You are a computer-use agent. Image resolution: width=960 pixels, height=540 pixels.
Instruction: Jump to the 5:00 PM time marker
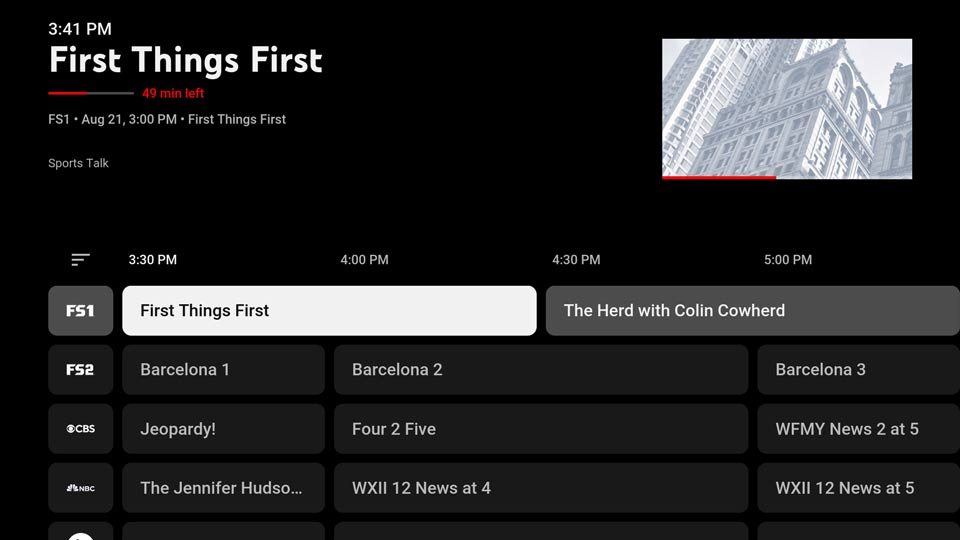pos(788,260)
